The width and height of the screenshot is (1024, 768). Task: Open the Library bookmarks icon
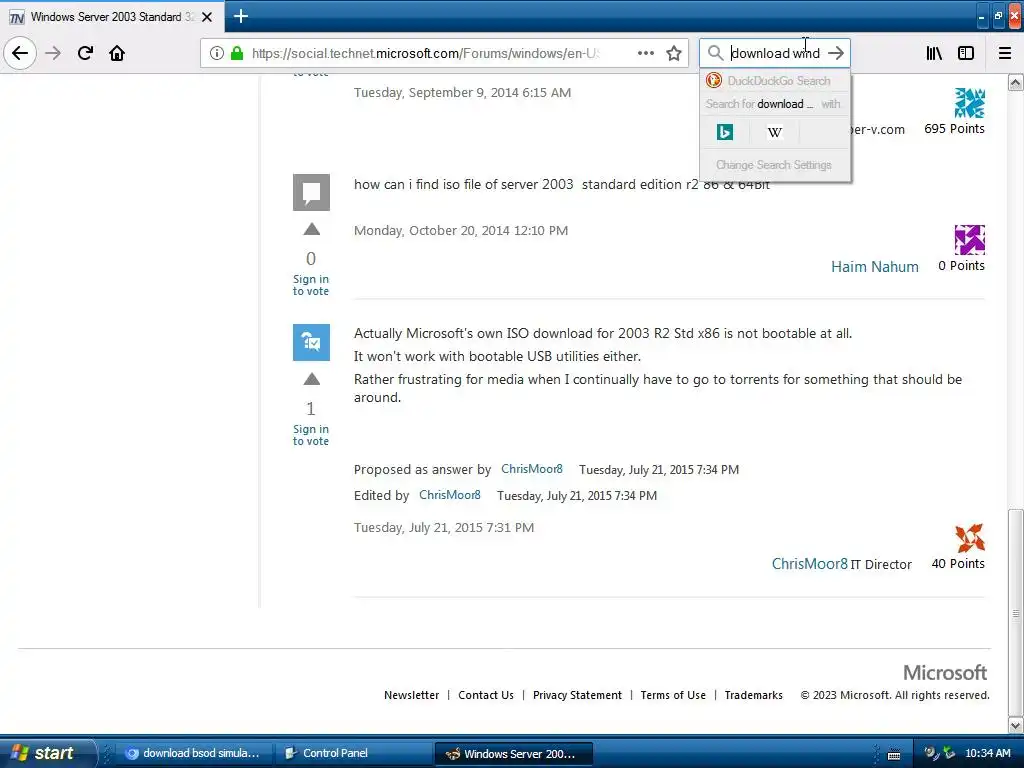(934, 53)
